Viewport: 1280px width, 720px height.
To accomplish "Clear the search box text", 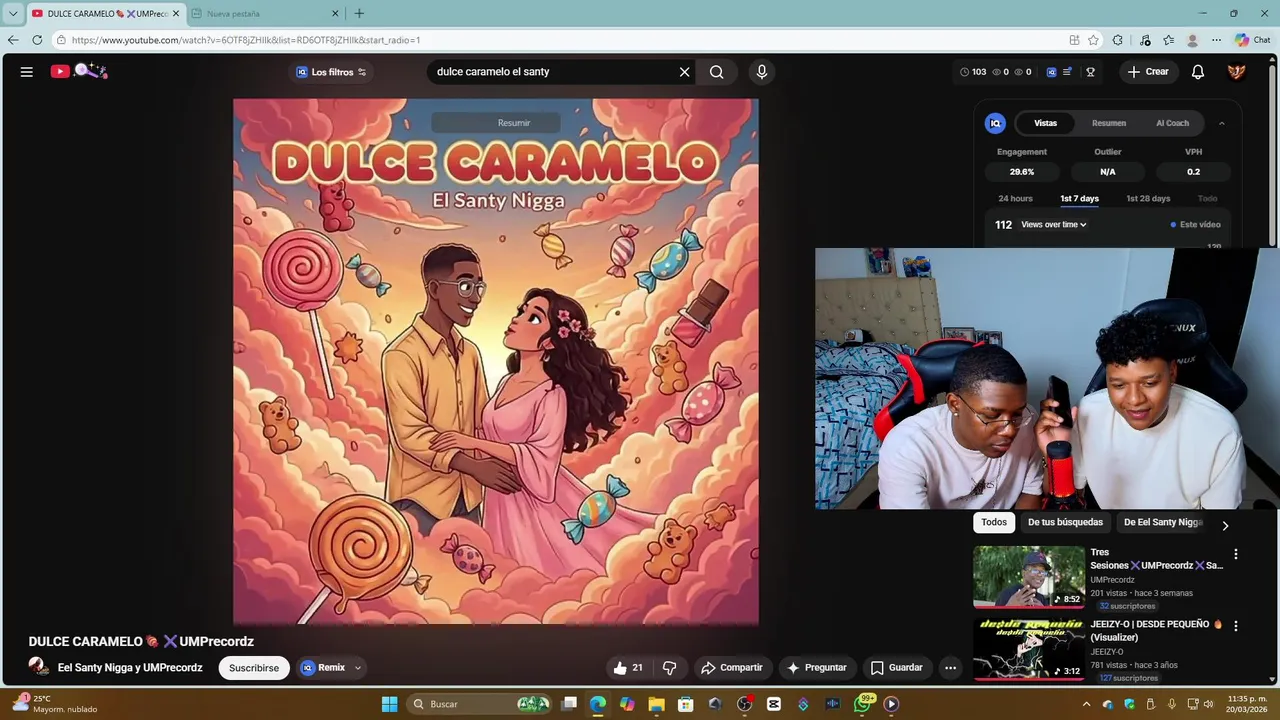I will click(x=684, y=72).
